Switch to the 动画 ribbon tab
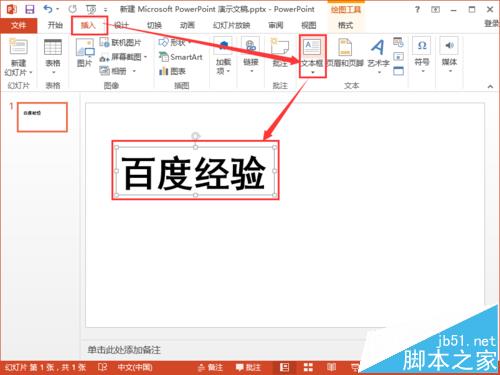The image size is (500, 375). click(x=187, y=25)
